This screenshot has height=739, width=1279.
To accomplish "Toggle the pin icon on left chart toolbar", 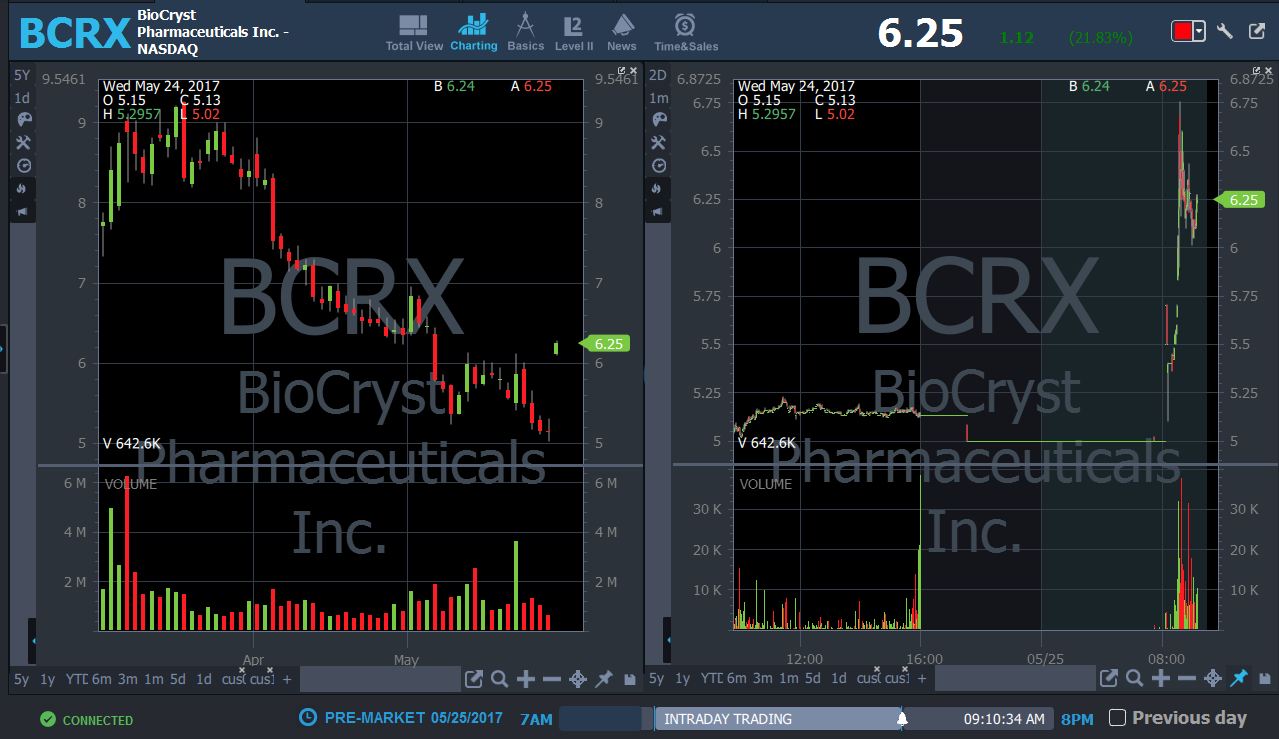I will (x=603, y=679).
